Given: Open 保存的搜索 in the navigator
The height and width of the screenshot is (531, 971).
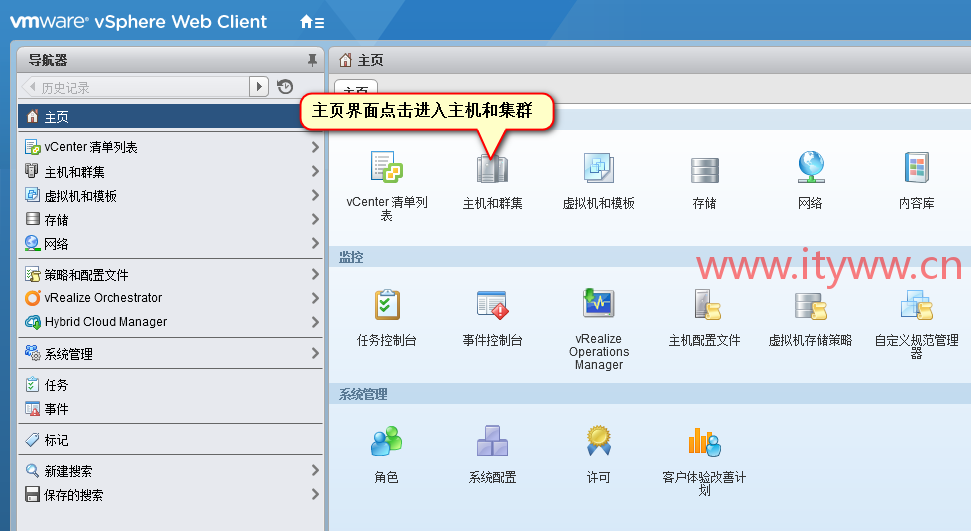Looking at the screenshot, I should pyautogui.click(x=171, y=494).
